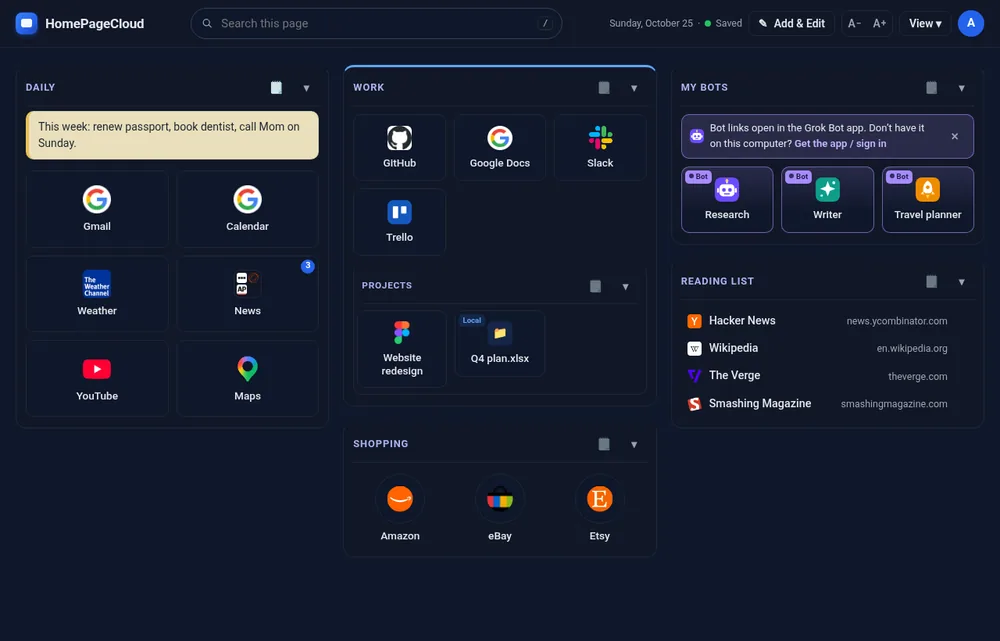
Task: Open the Calendar tile
Action: tap(247, 209)
